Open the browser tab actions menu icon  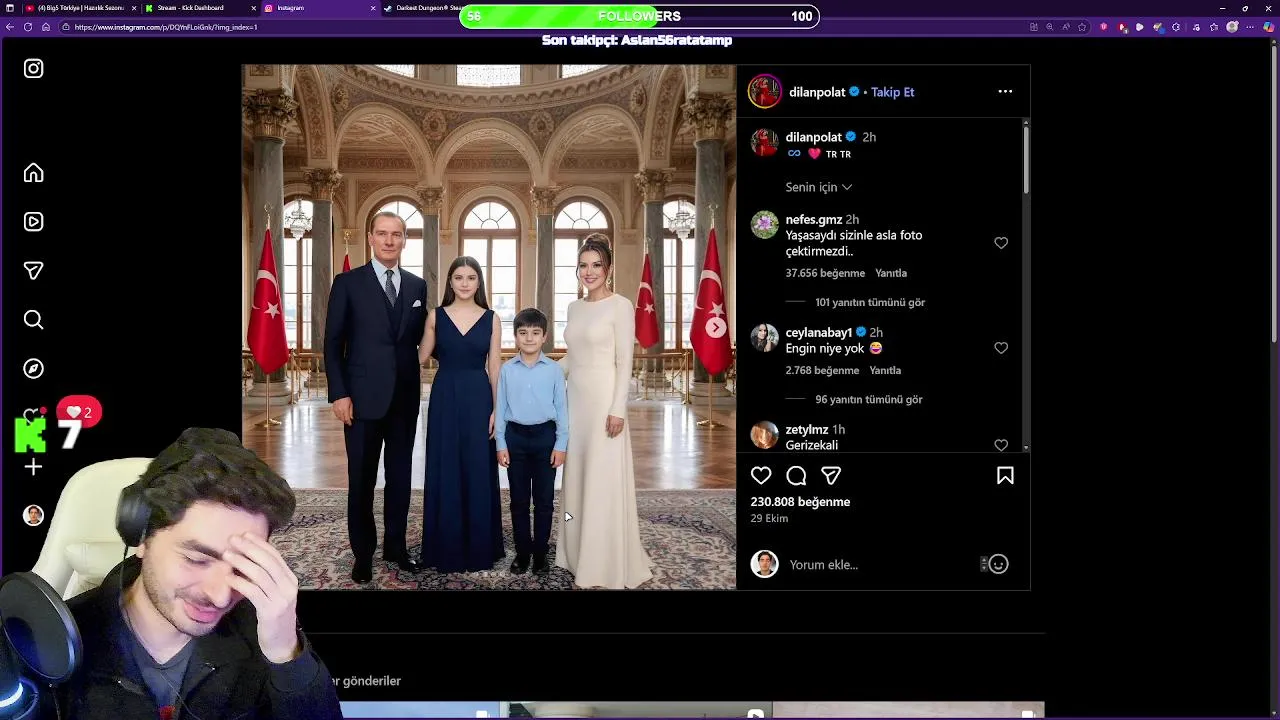coord(10,8)
